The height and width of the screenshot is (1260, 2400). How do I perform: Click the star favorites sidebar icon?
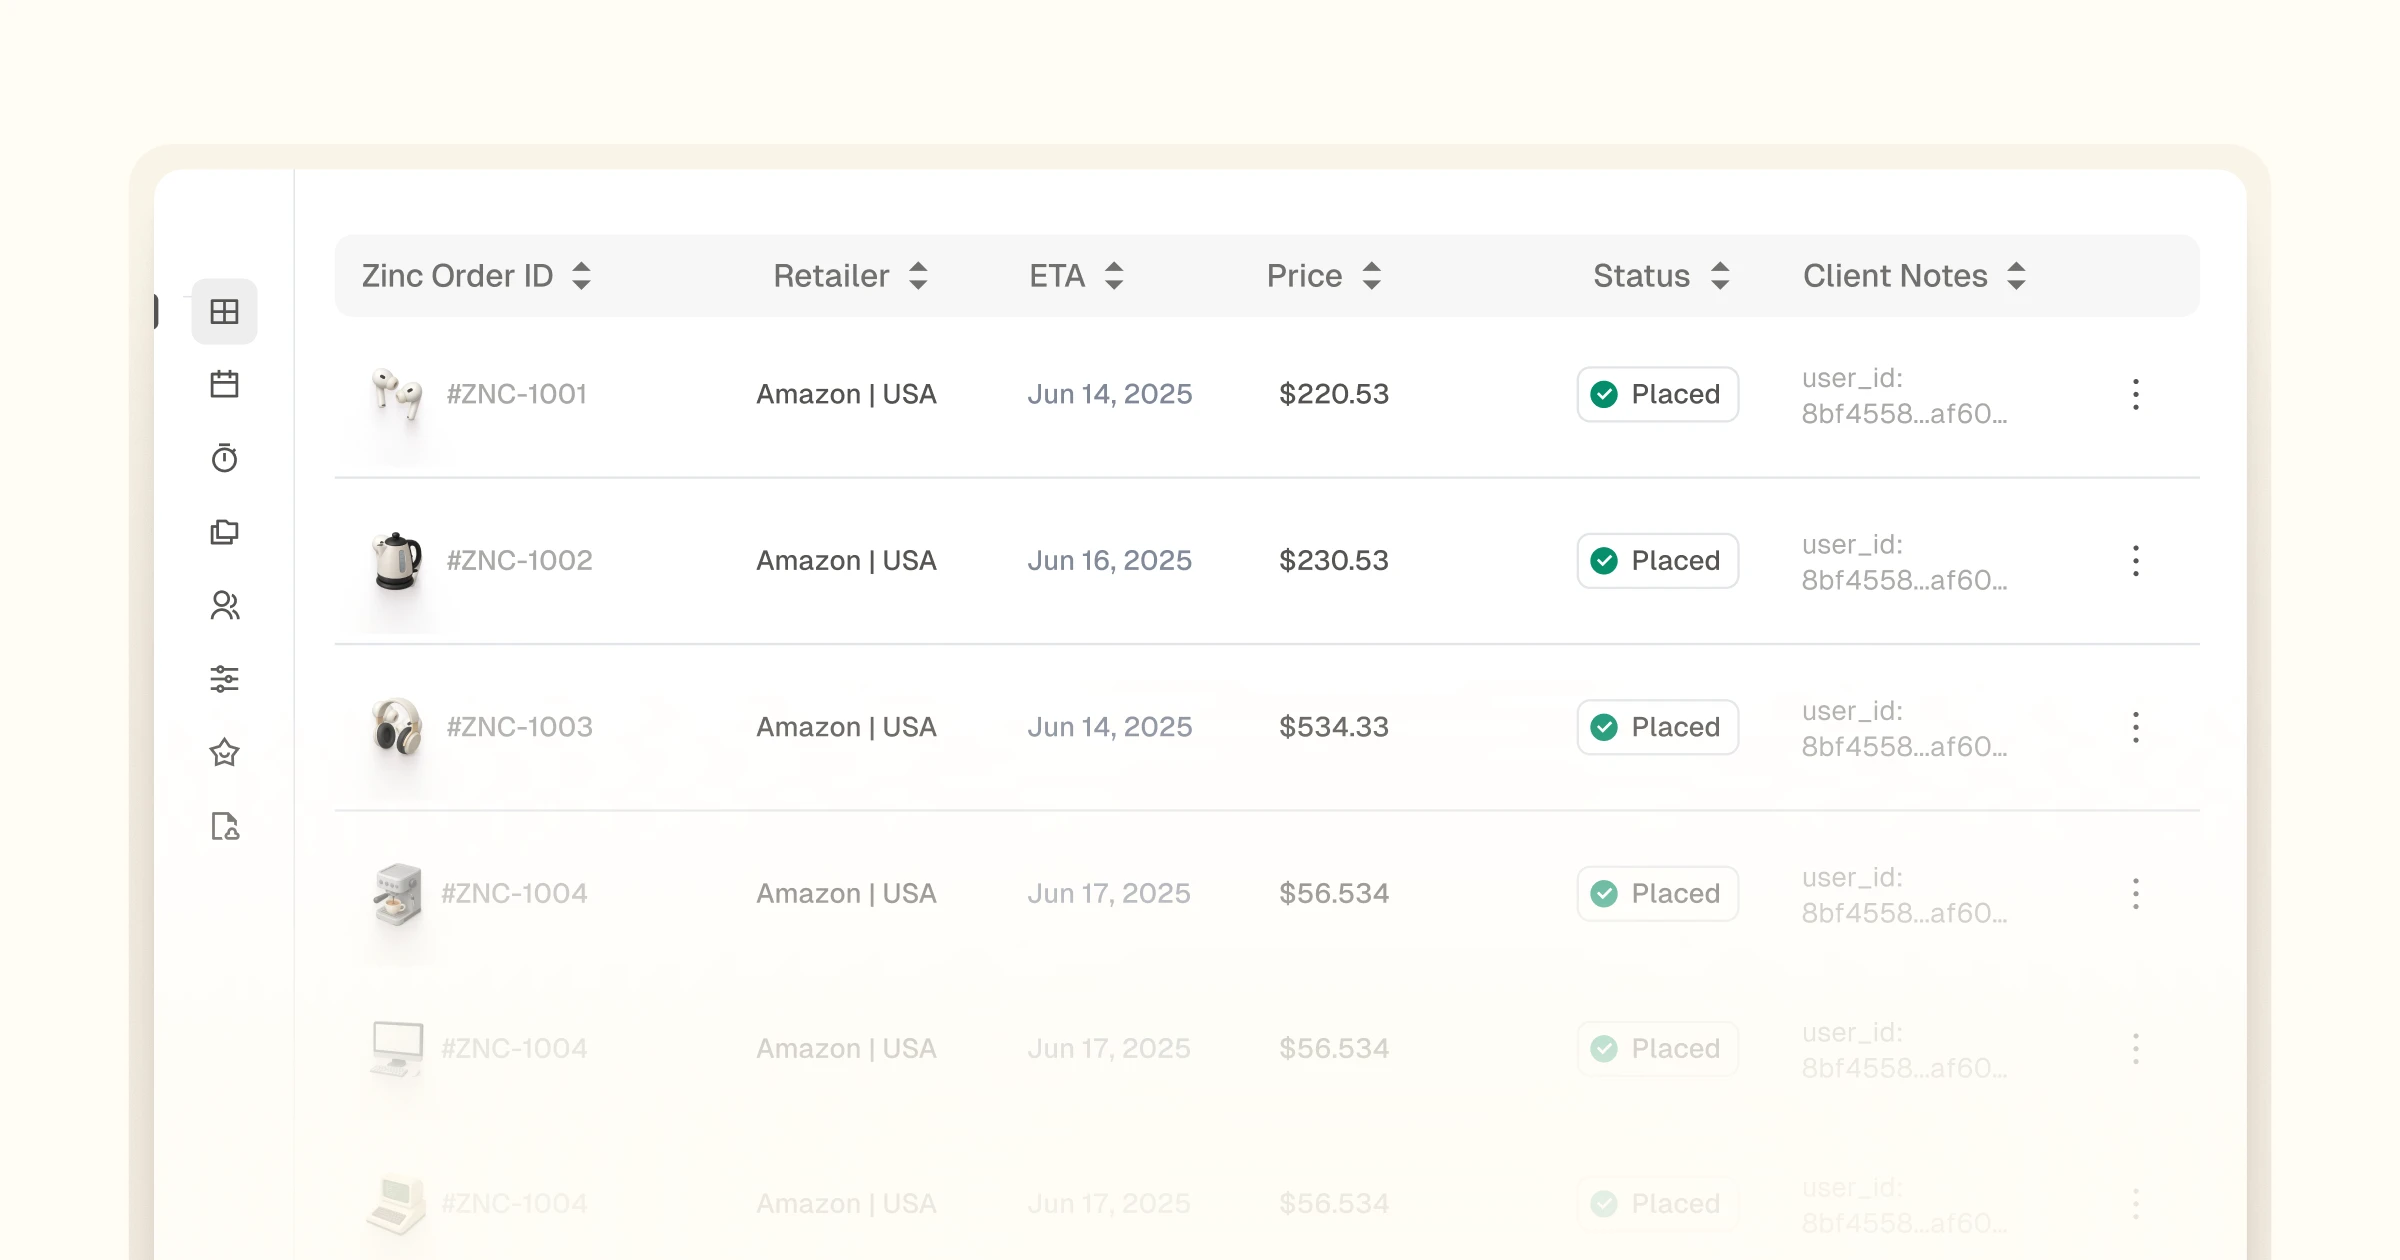coord(224,753)
